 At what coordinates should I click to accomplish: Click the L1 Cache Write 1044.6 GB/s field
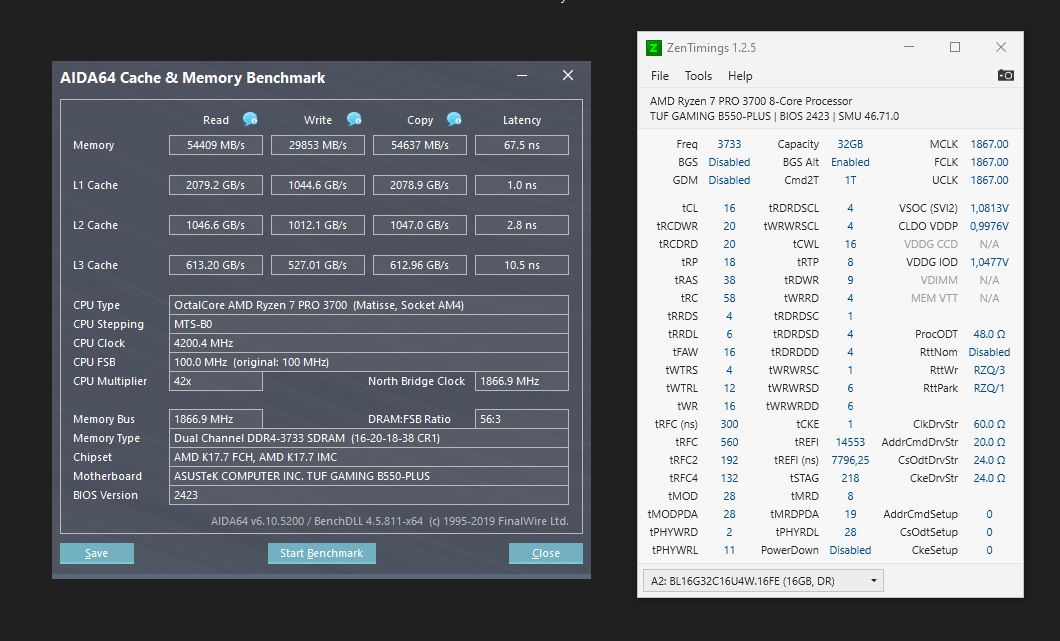tap(318, 185)
